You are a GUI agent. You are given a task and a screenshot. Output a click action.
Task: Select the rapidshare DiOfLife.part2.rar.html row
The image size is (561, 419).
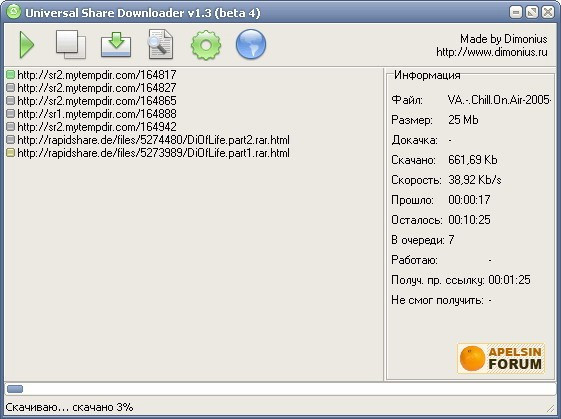153,140
